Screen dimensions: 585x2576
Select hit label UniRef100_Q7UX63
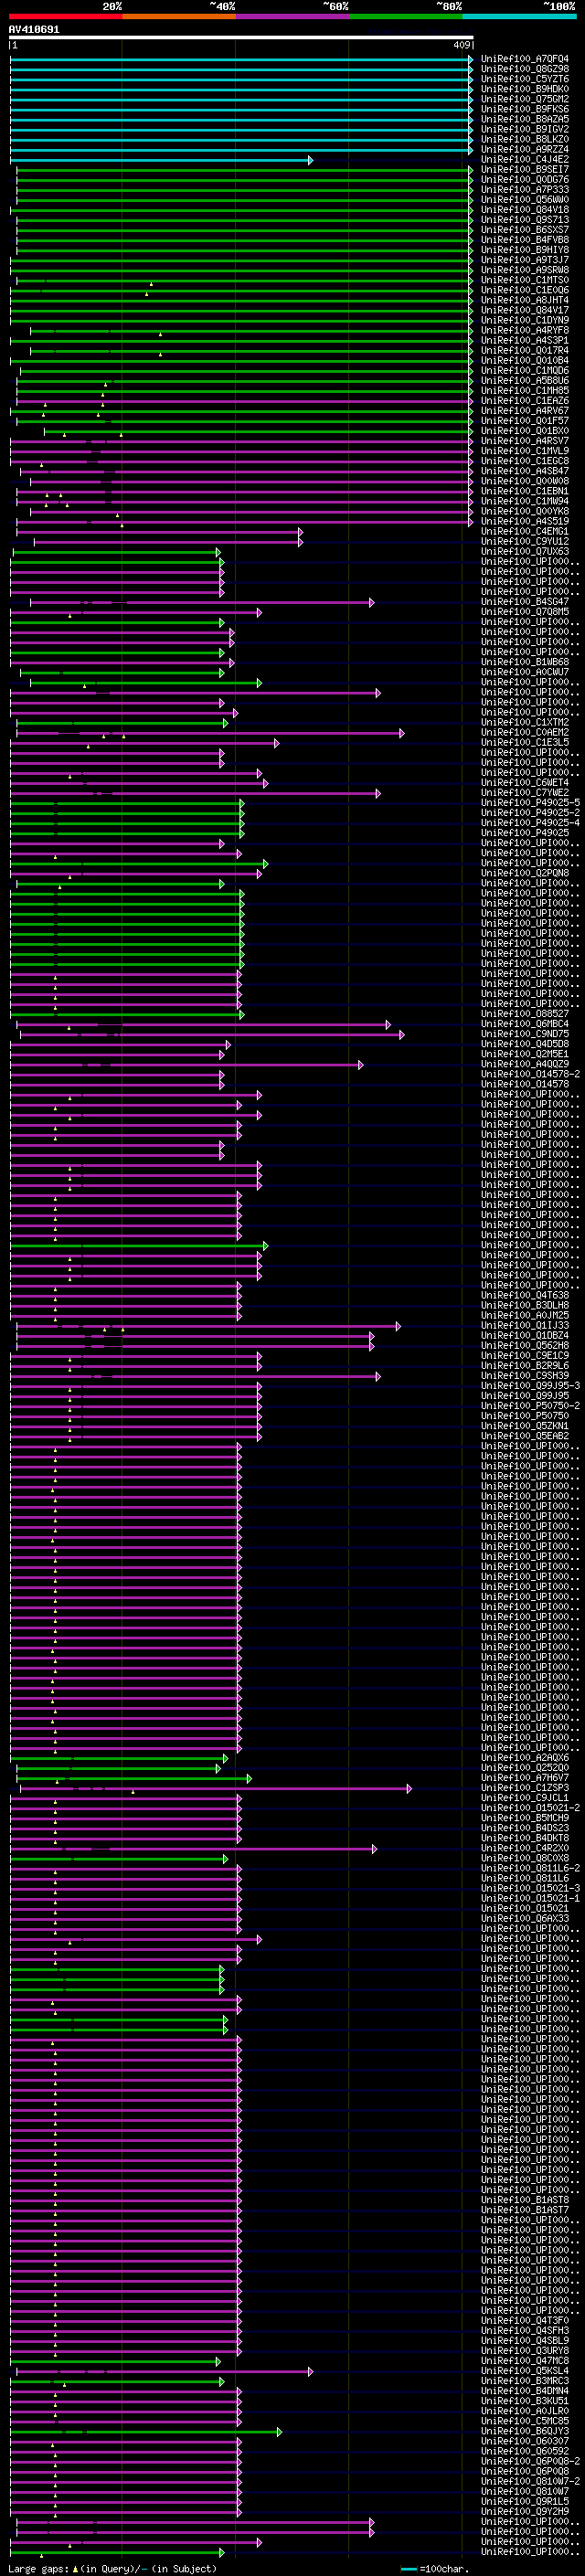[x=525, y=551]
